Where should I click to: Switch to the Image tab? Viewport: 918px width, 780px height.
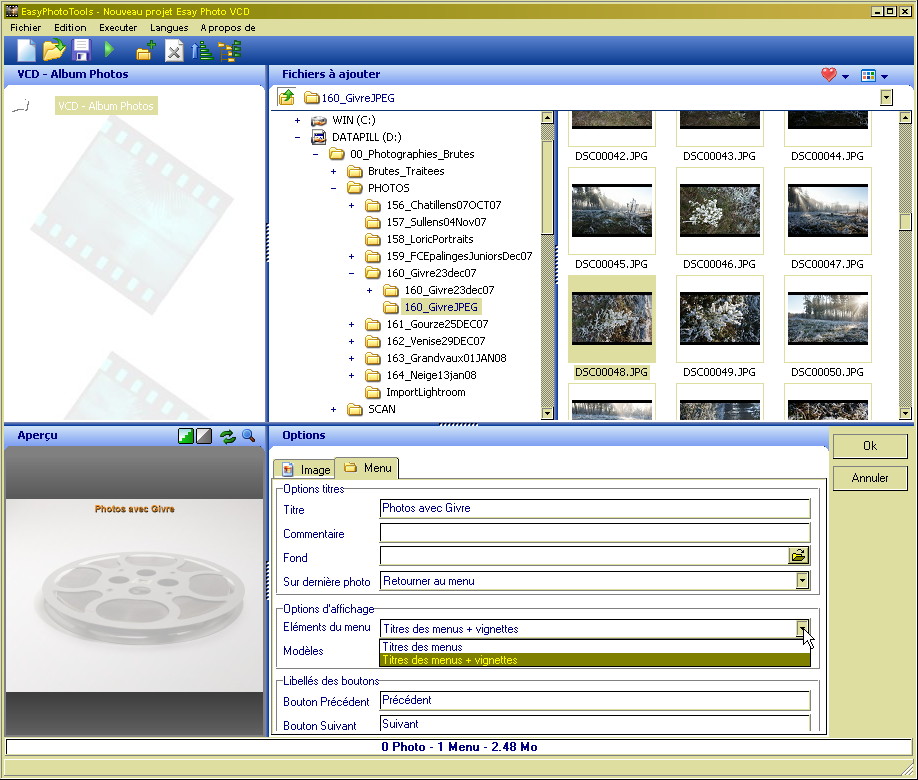pos(306,469)
